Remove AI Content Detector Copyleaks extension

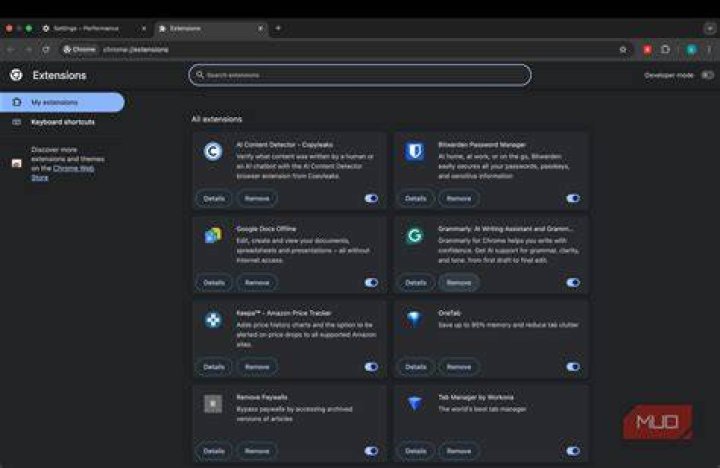(257, 198)
